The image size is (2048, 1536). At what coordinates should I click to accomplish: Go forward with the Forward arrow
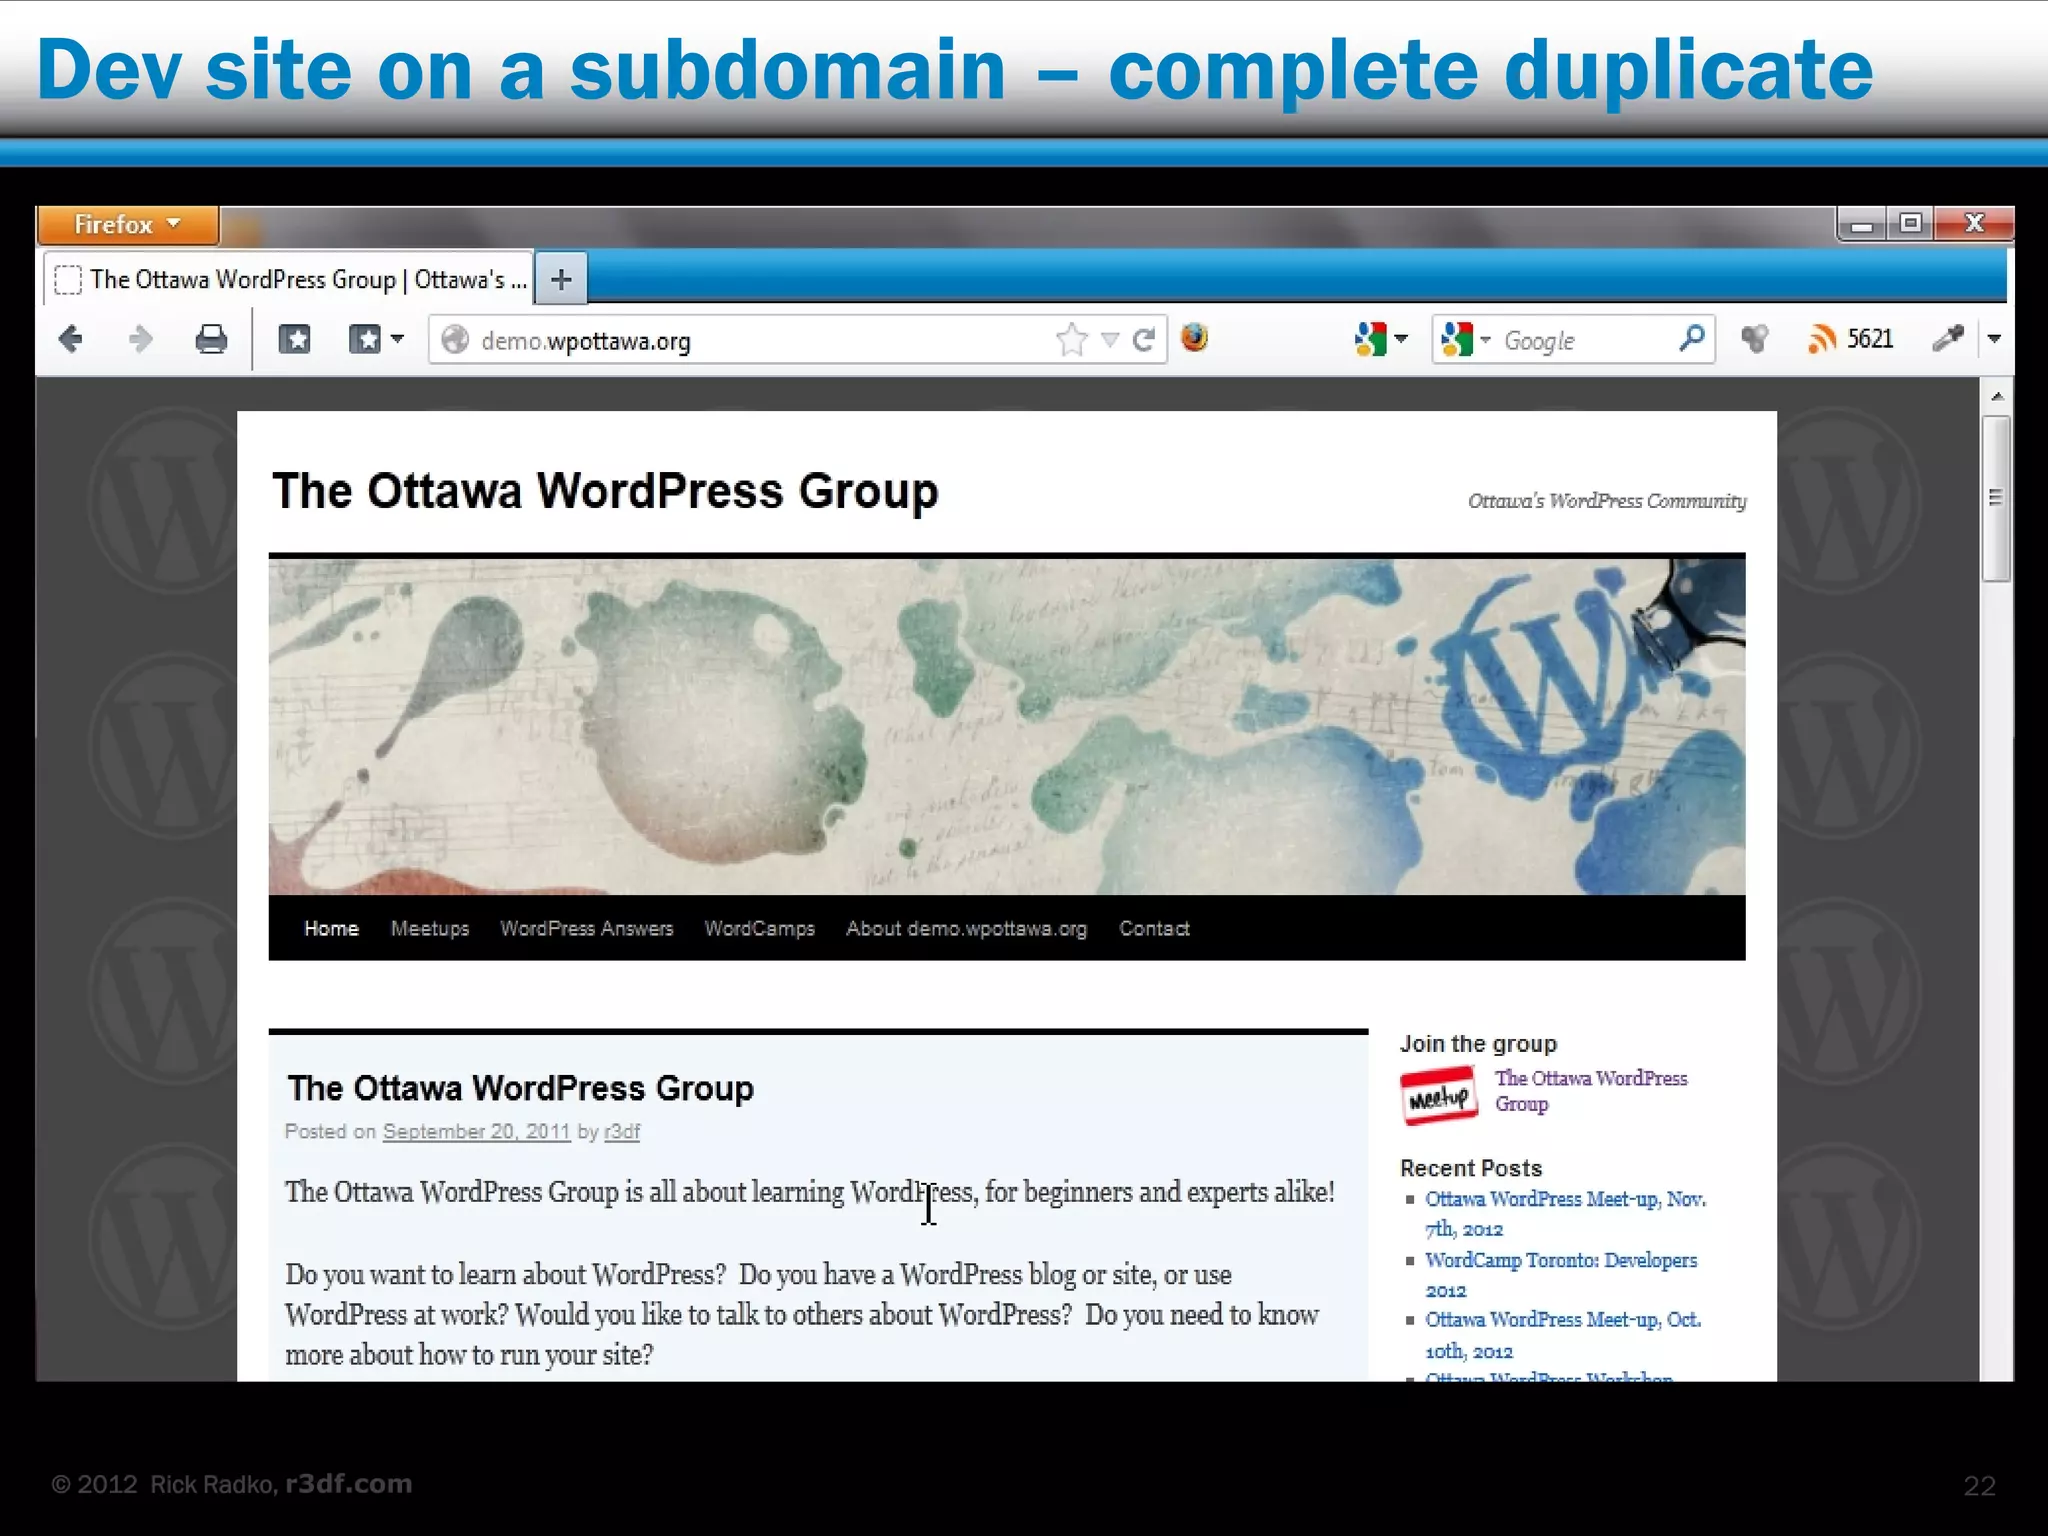[x=141, y=340]
